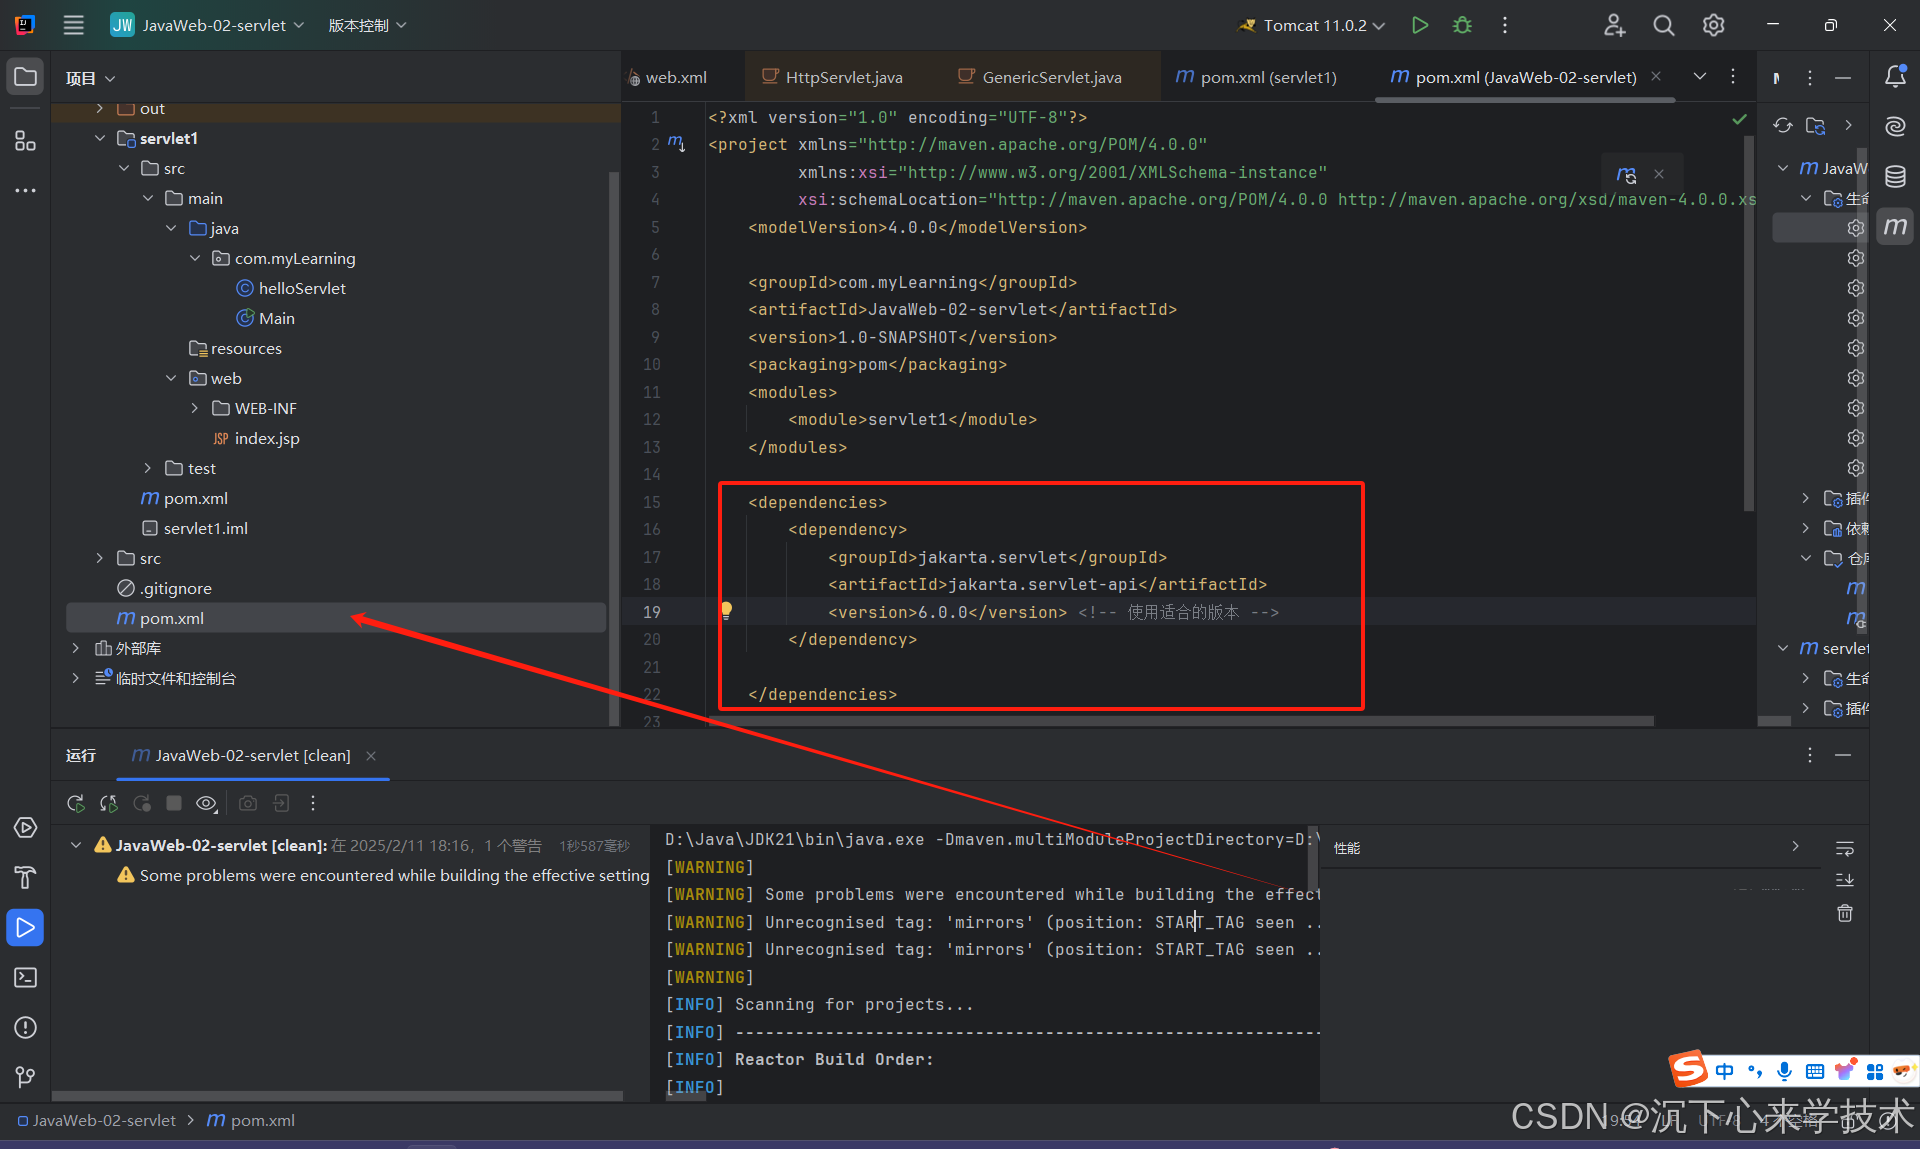1920x1149 pixels.
Task: Open the Database tool window icon
Action: pyautogui.click(x=1895, y=177)
